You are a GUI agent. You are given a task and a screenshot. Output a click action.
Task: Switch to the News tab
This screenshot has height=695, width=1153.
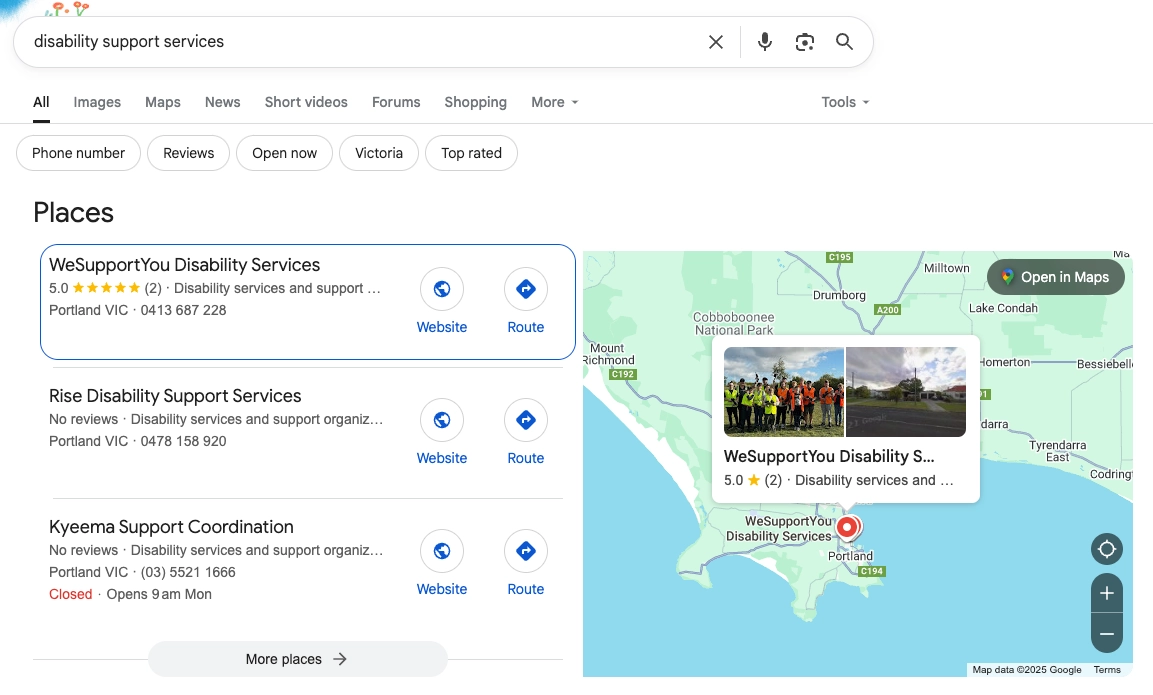[x=222, y=102]
